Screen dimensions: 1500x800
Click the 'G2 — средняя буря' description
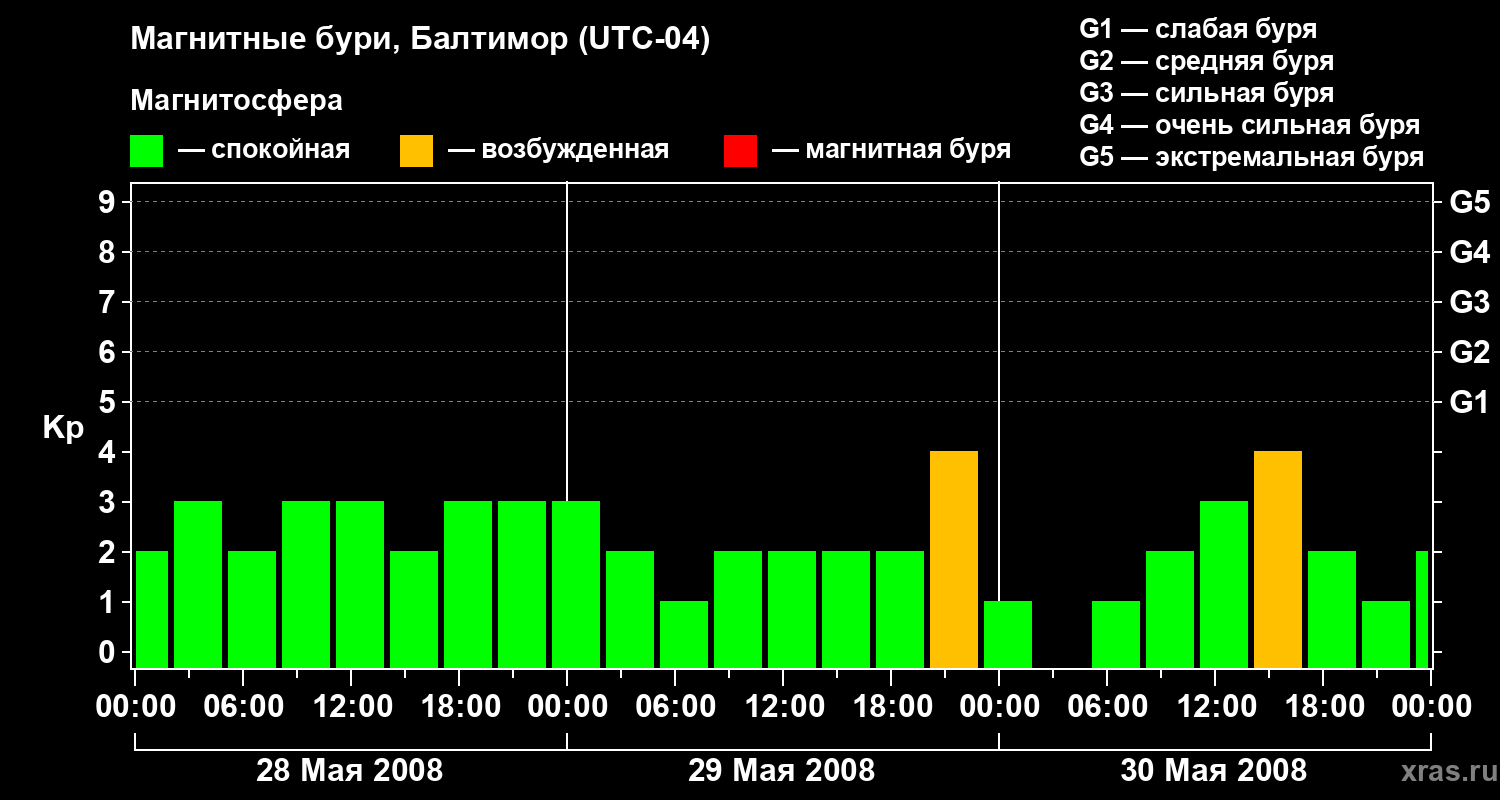[1206, 61]
